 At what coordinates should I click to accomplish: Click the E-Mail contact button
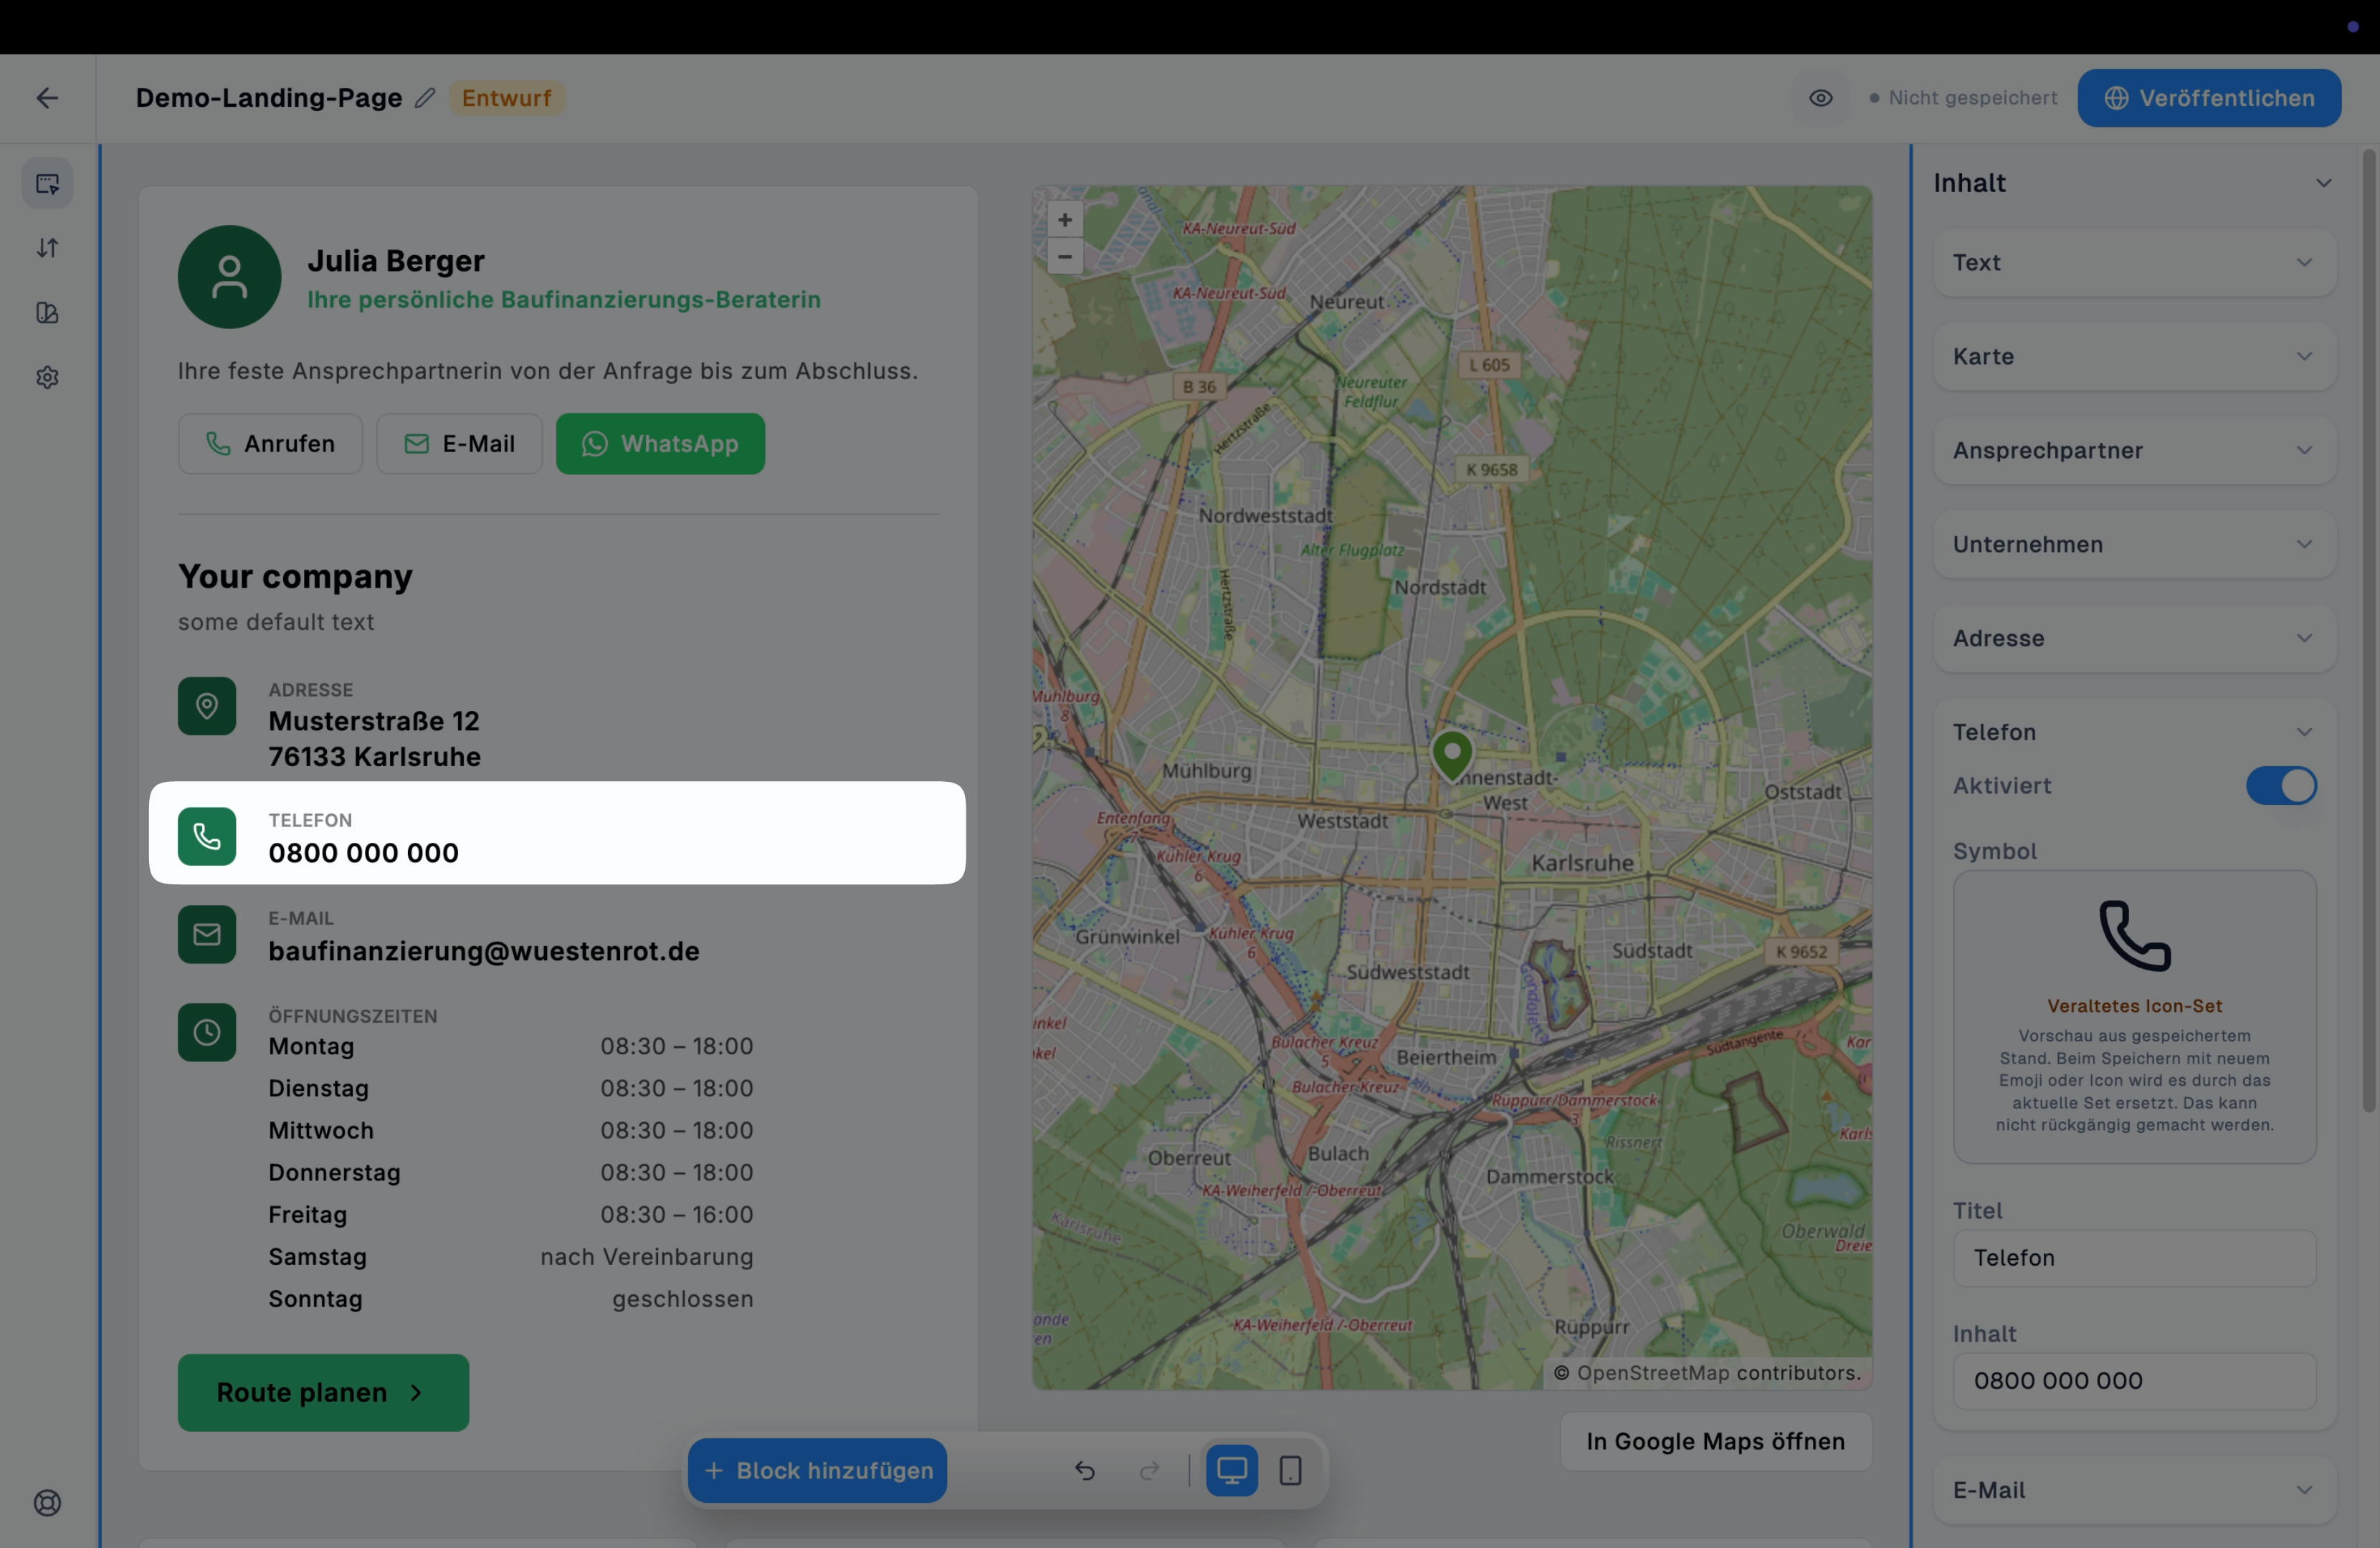[459, 444]
